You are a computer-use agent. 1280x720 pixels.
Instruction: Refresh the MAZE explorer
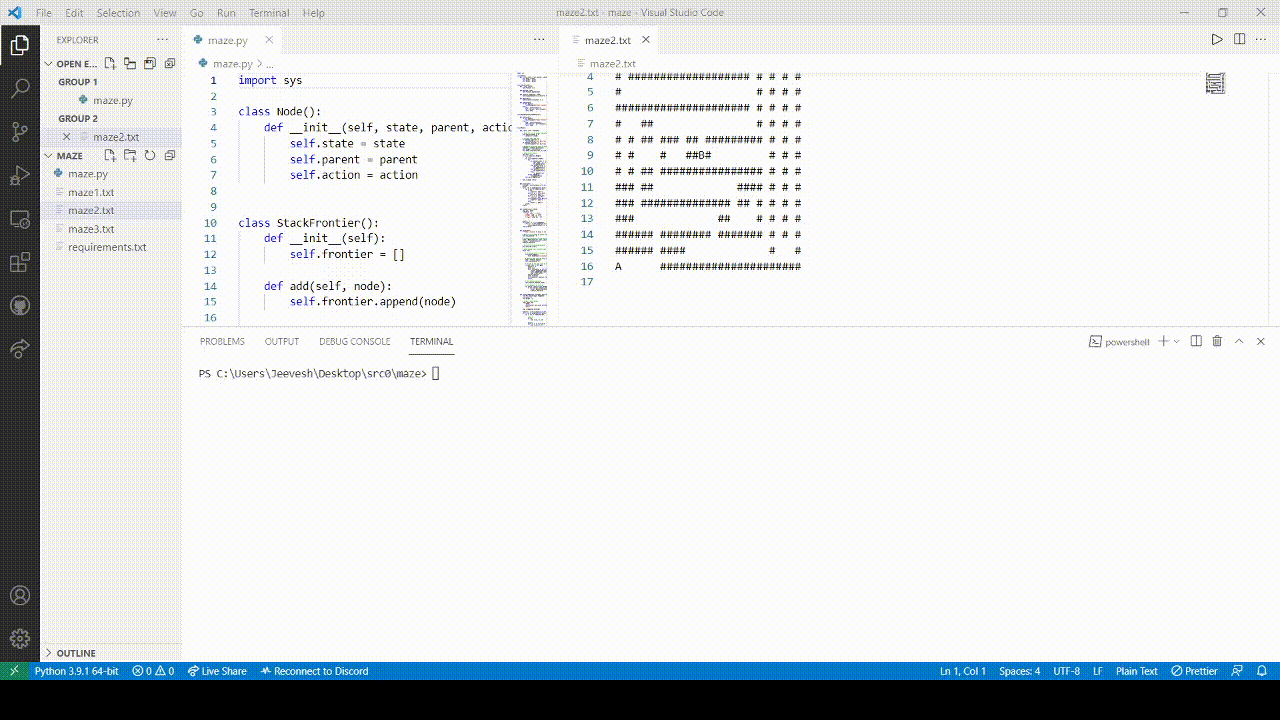(150, 155)
